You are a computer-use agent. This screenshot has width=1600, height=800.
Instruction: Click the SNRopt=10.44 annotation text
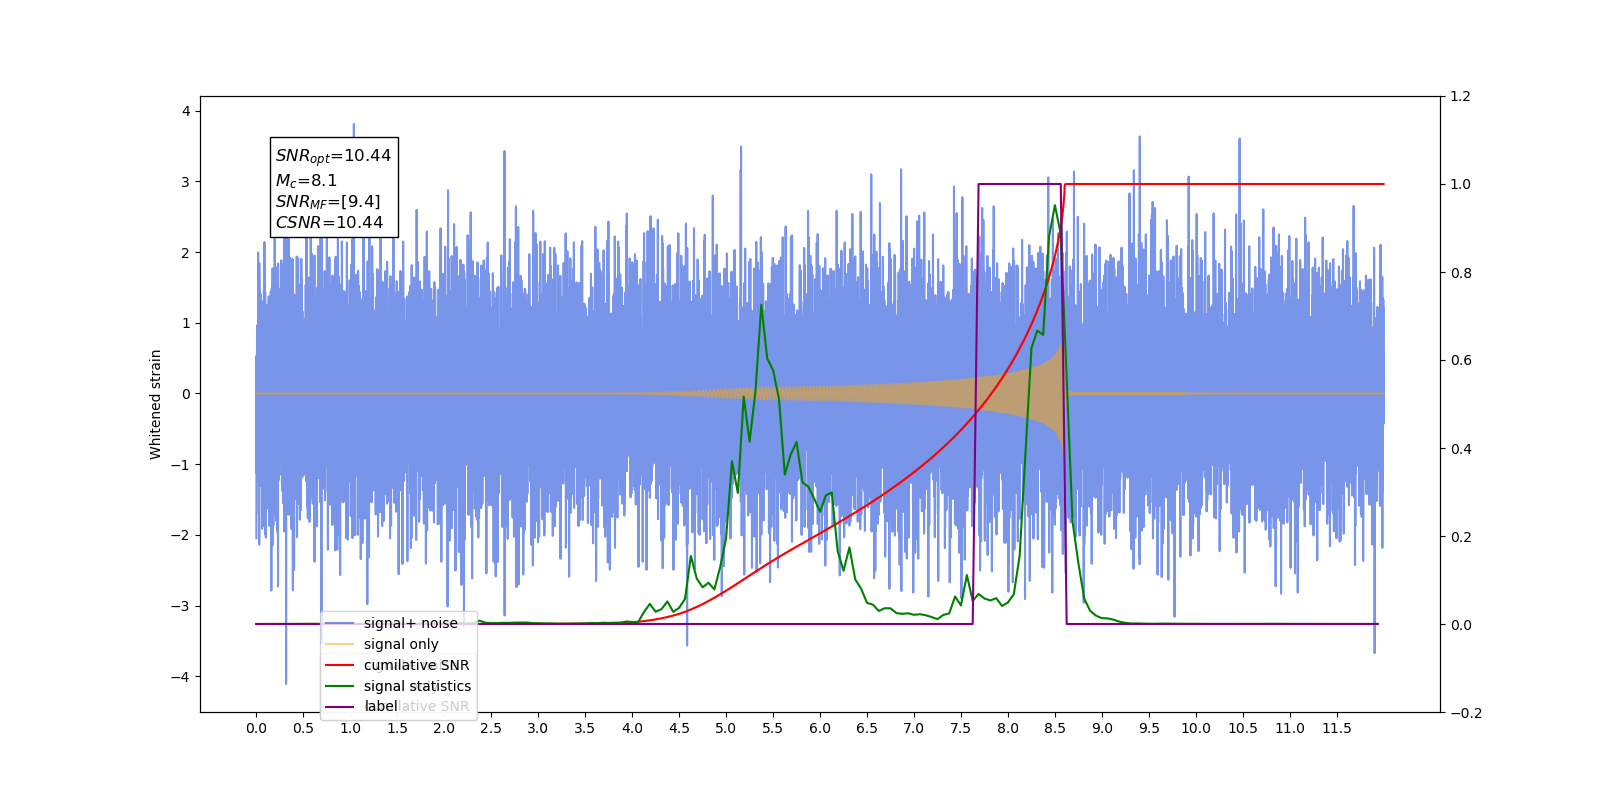pos(333,156)
